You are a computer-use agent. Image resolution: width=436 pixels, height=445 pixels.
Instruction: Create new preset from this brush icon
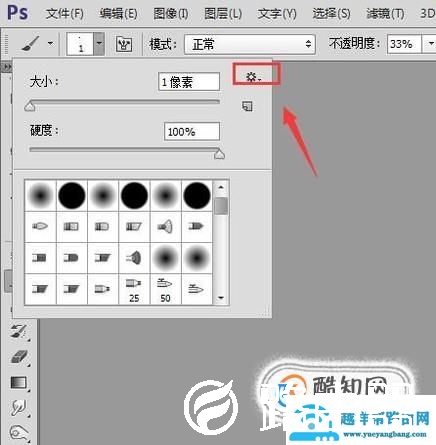pyautogui.click(x=247, y=106)
